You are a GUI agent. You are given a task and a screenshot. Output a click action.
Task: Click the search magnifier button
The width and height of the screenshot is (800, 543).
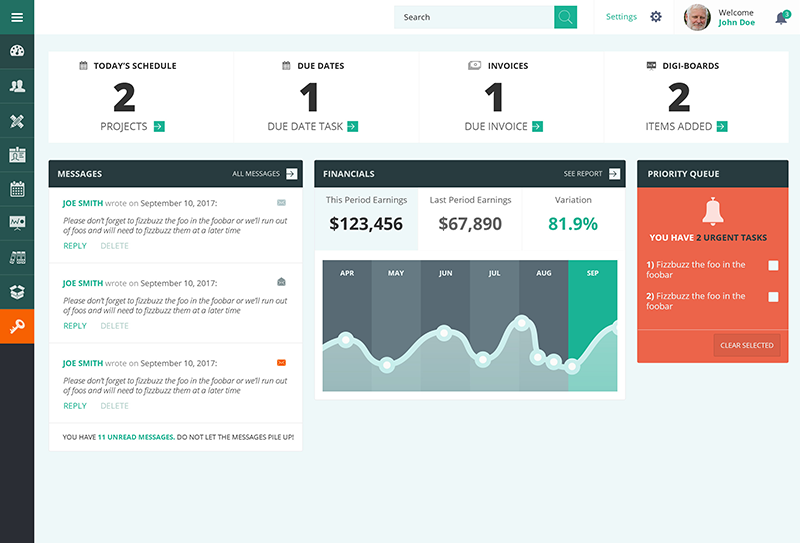point(566,17)
